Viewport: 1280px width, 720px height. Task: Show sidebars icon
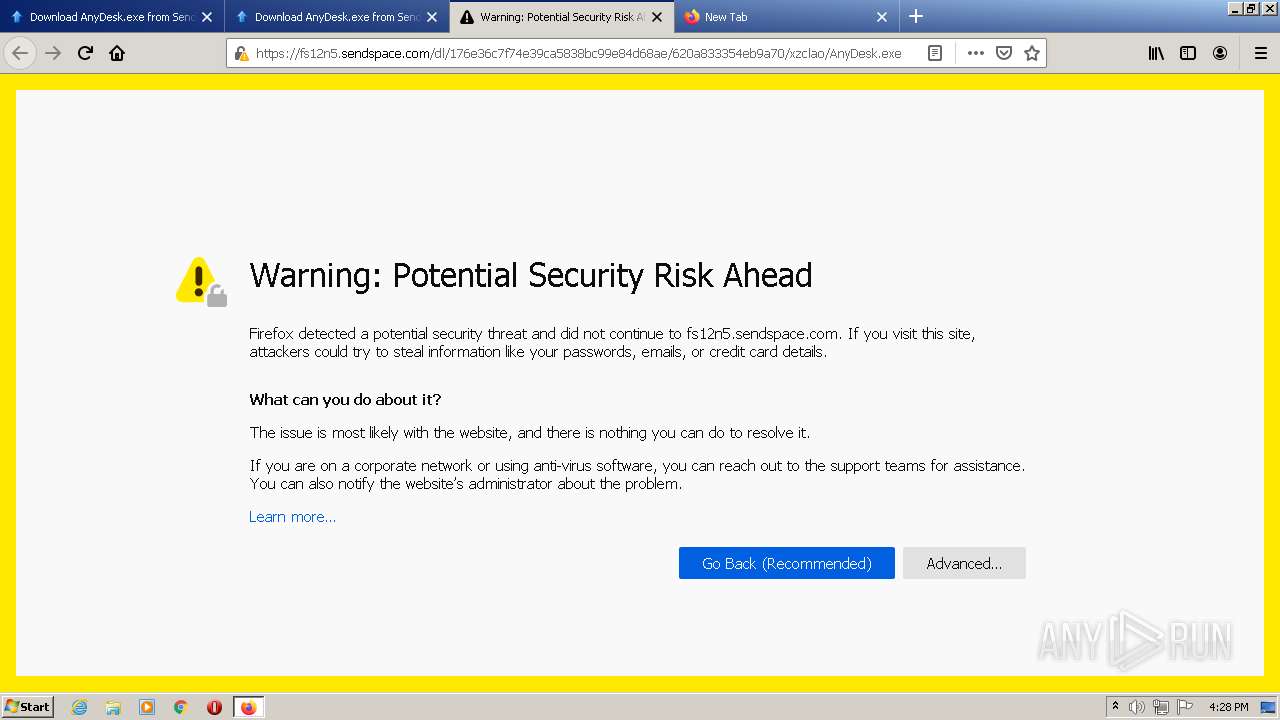pos(1188,53)
